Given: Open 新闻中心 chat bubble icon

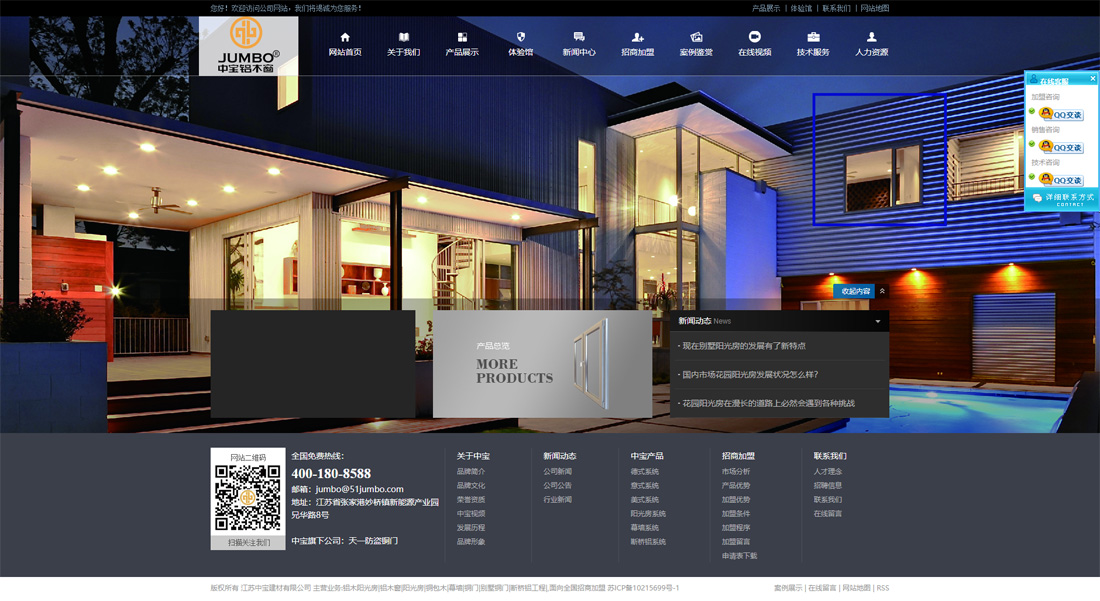Looking at the screenshot, I should [x=579, y=37].
